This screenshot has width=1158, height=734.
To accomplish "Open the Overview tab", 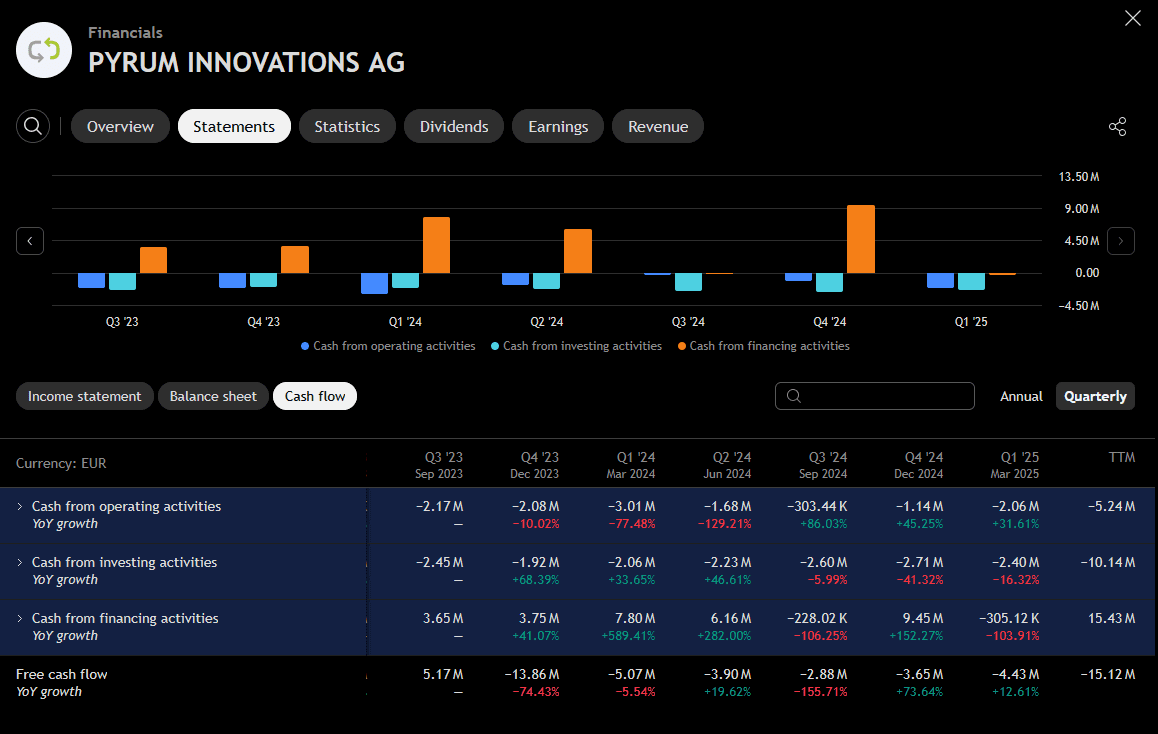I will click(120, 127).
